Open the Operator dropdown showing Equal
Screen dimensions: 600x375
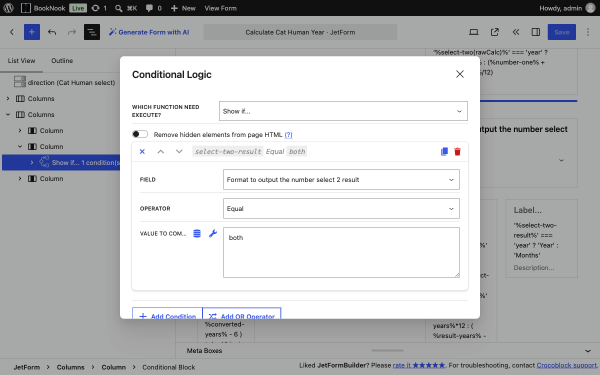click(341, 209)
